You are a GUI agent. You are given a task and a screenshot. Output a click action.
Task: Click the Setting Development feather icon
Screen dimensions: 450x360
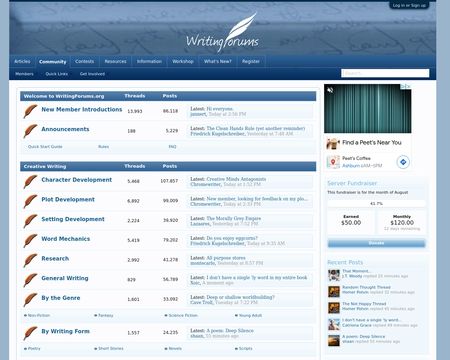tap(30, 221)
